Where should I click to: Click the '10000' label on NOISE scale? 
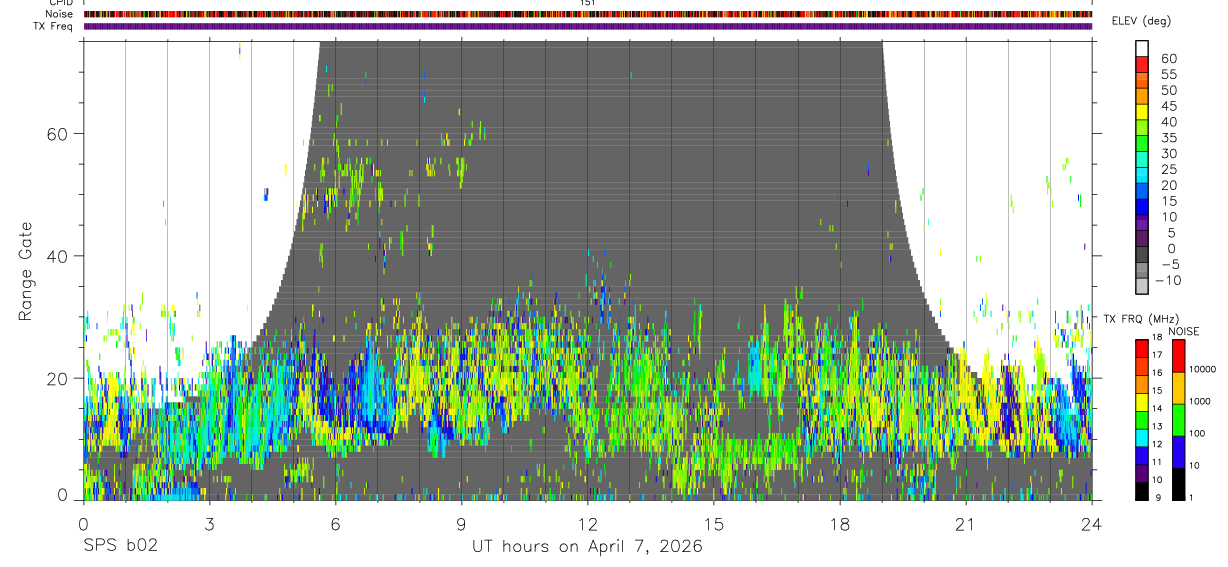[x=1201, y=369]
